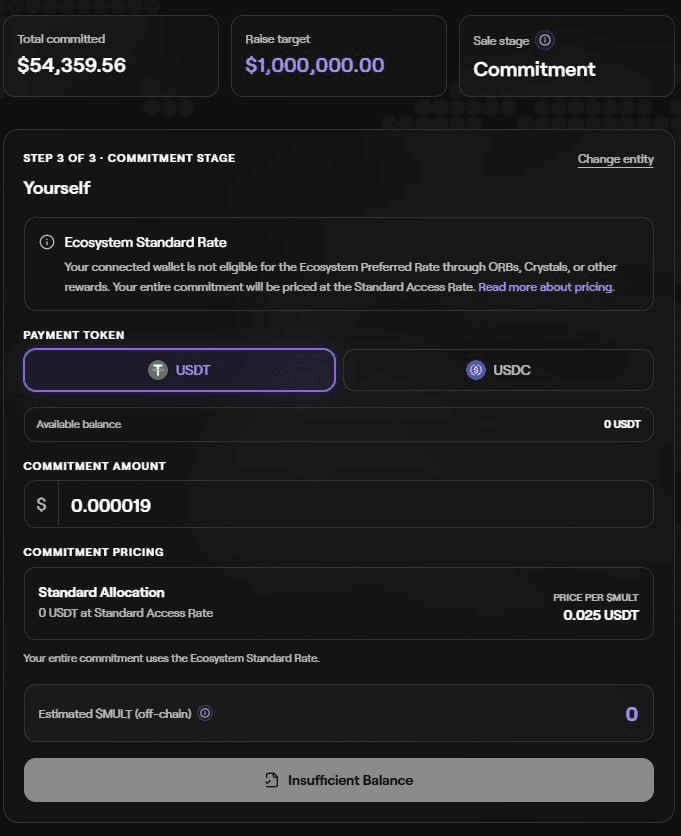The image size is (681, 836).
Task: Click the 0.025 USDT price per $MULT
Action: (600, 615)
